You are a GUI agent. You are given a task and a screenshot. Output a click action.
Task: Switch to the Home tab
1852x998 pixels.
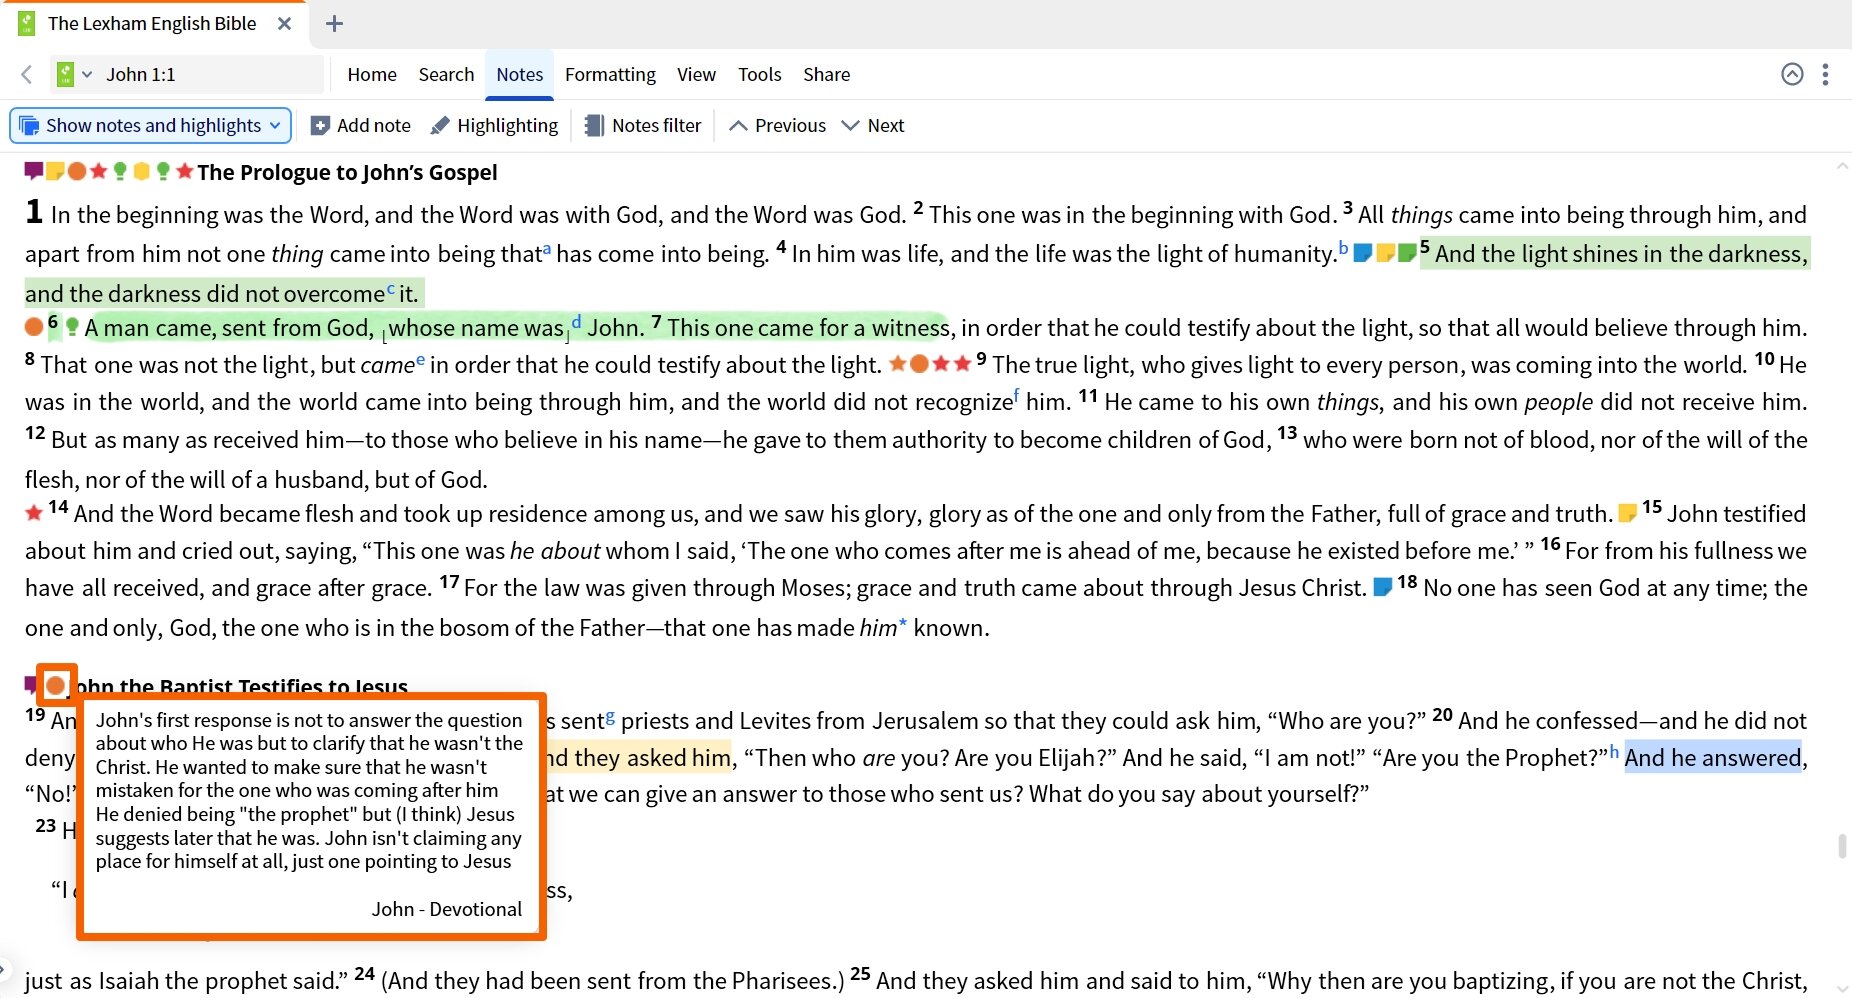[x=372, y=74]
